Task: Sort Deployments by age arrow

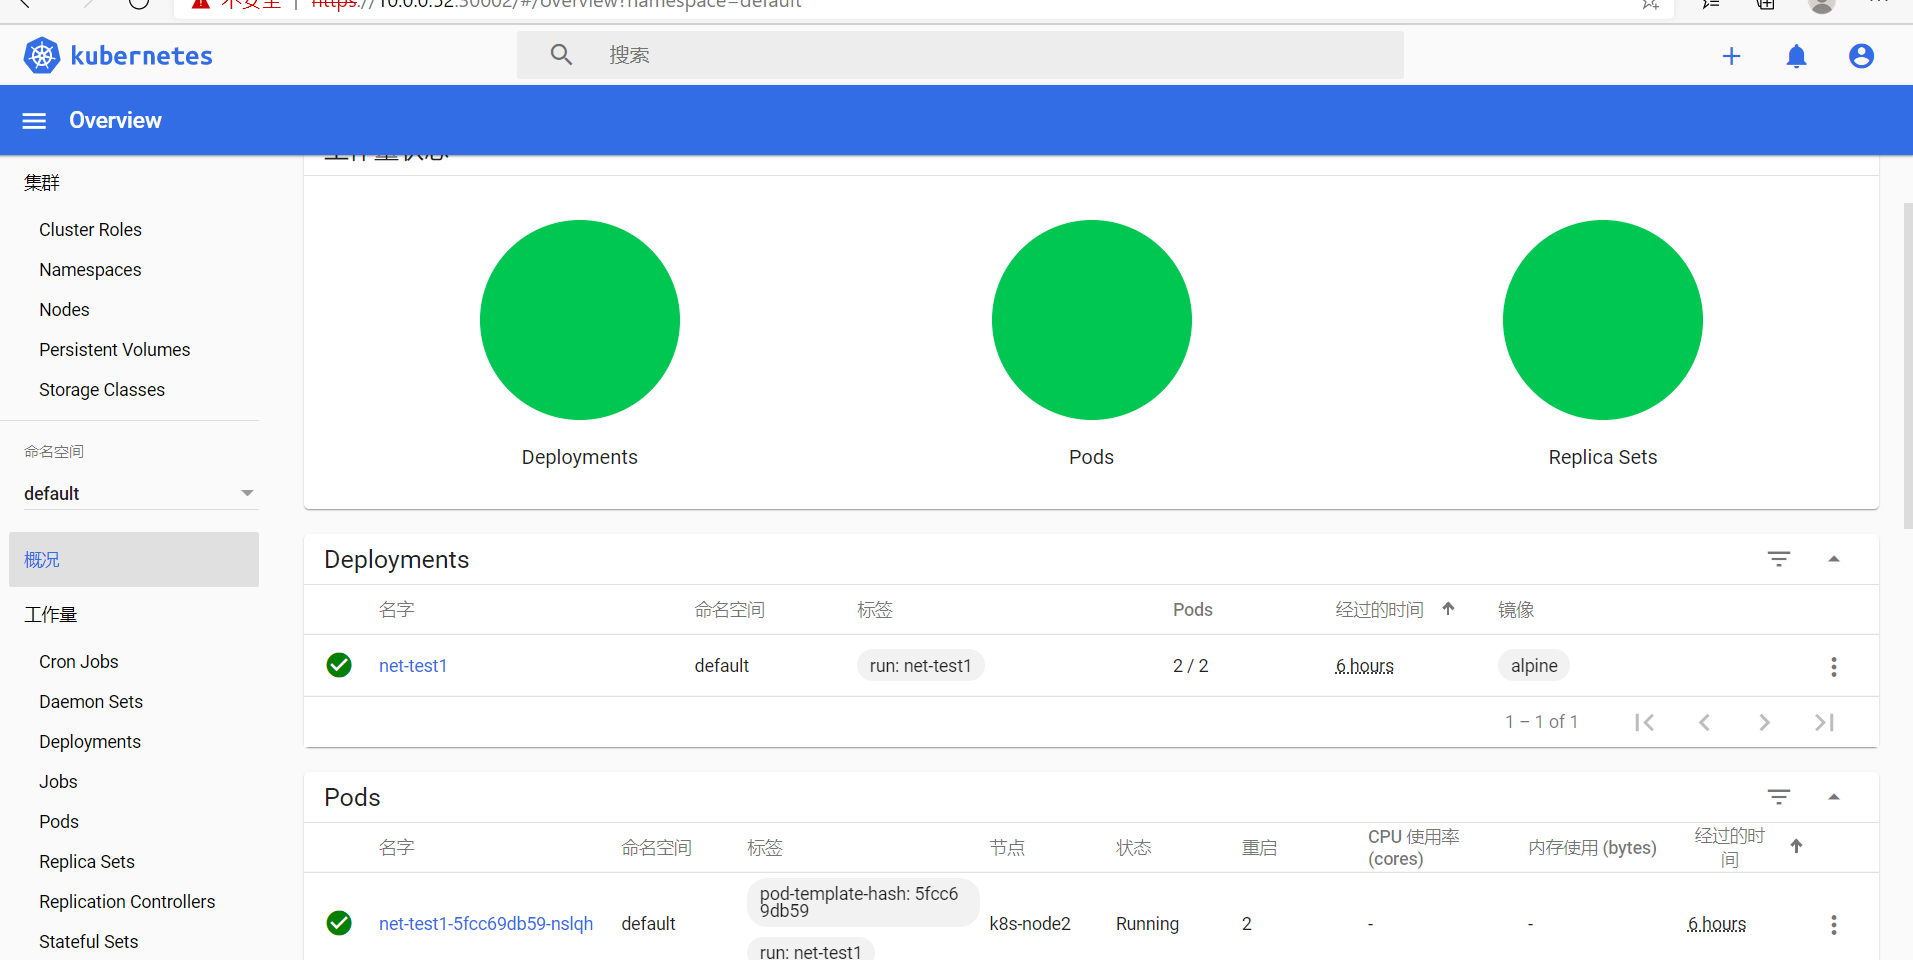Action: (x=1448, y=608)
